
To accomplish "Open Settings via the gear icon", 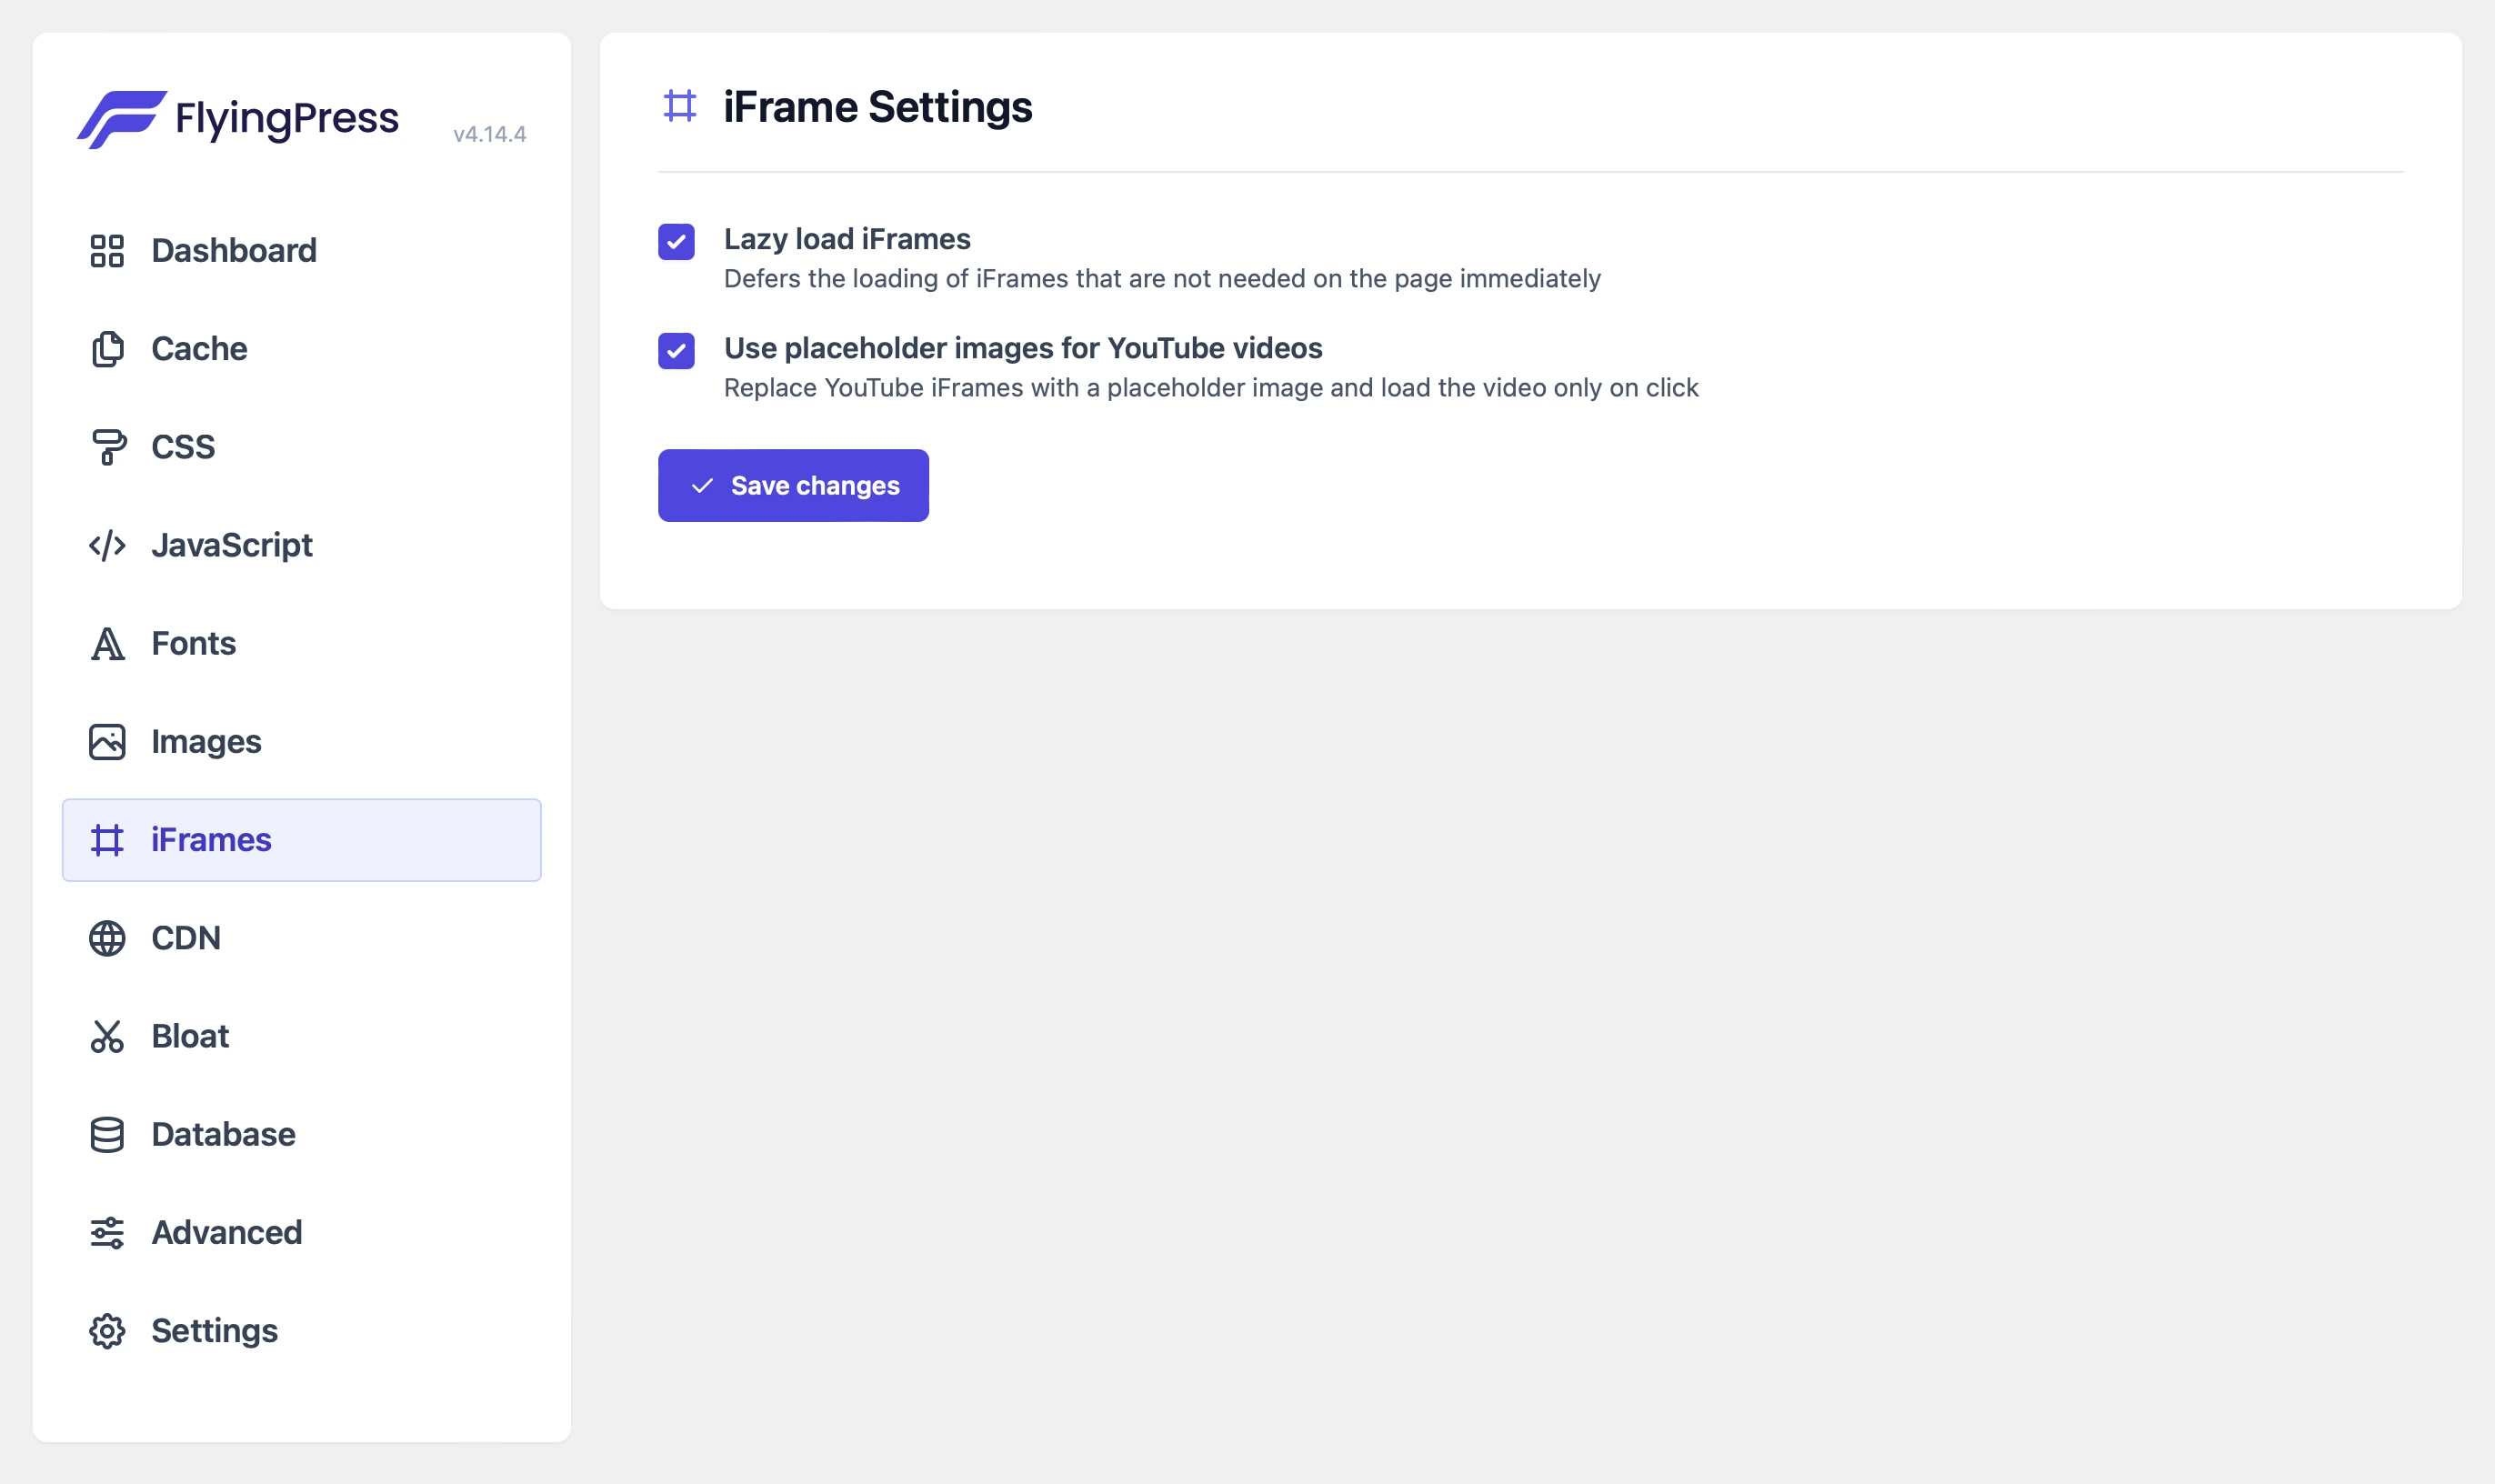I will tap(107, 1330).
